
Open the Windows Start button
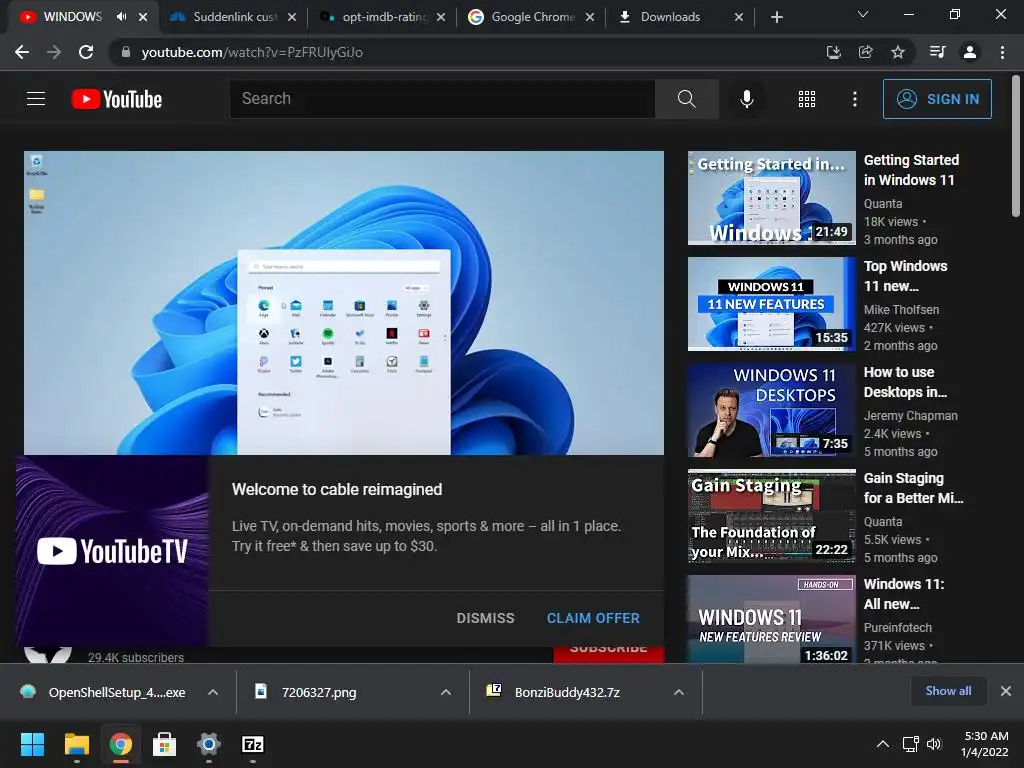coord(32,744)
